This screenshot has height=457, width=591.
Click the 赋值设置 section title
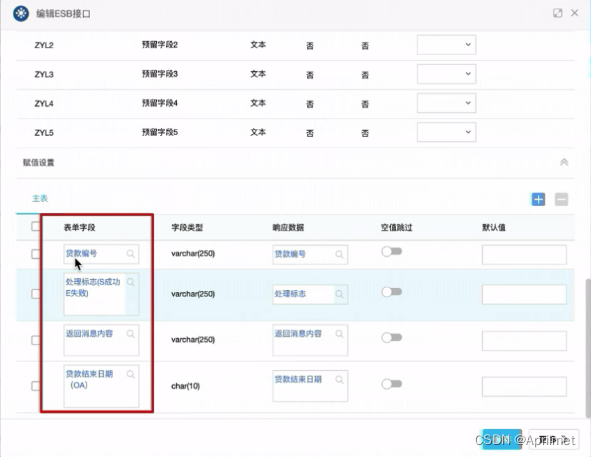pos(39,163)
